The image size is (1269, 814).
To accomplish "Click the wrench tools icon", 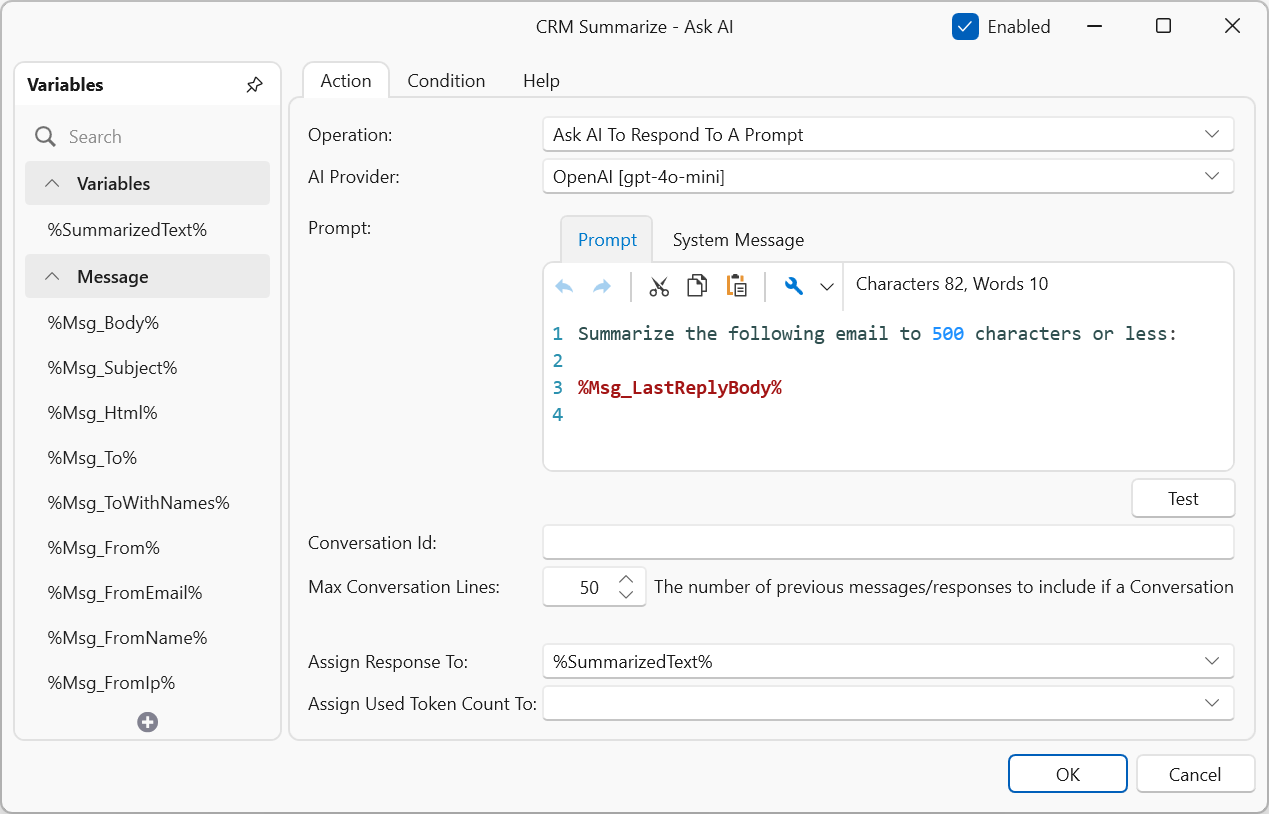I will pyautogui.click(x=794, y=287).
